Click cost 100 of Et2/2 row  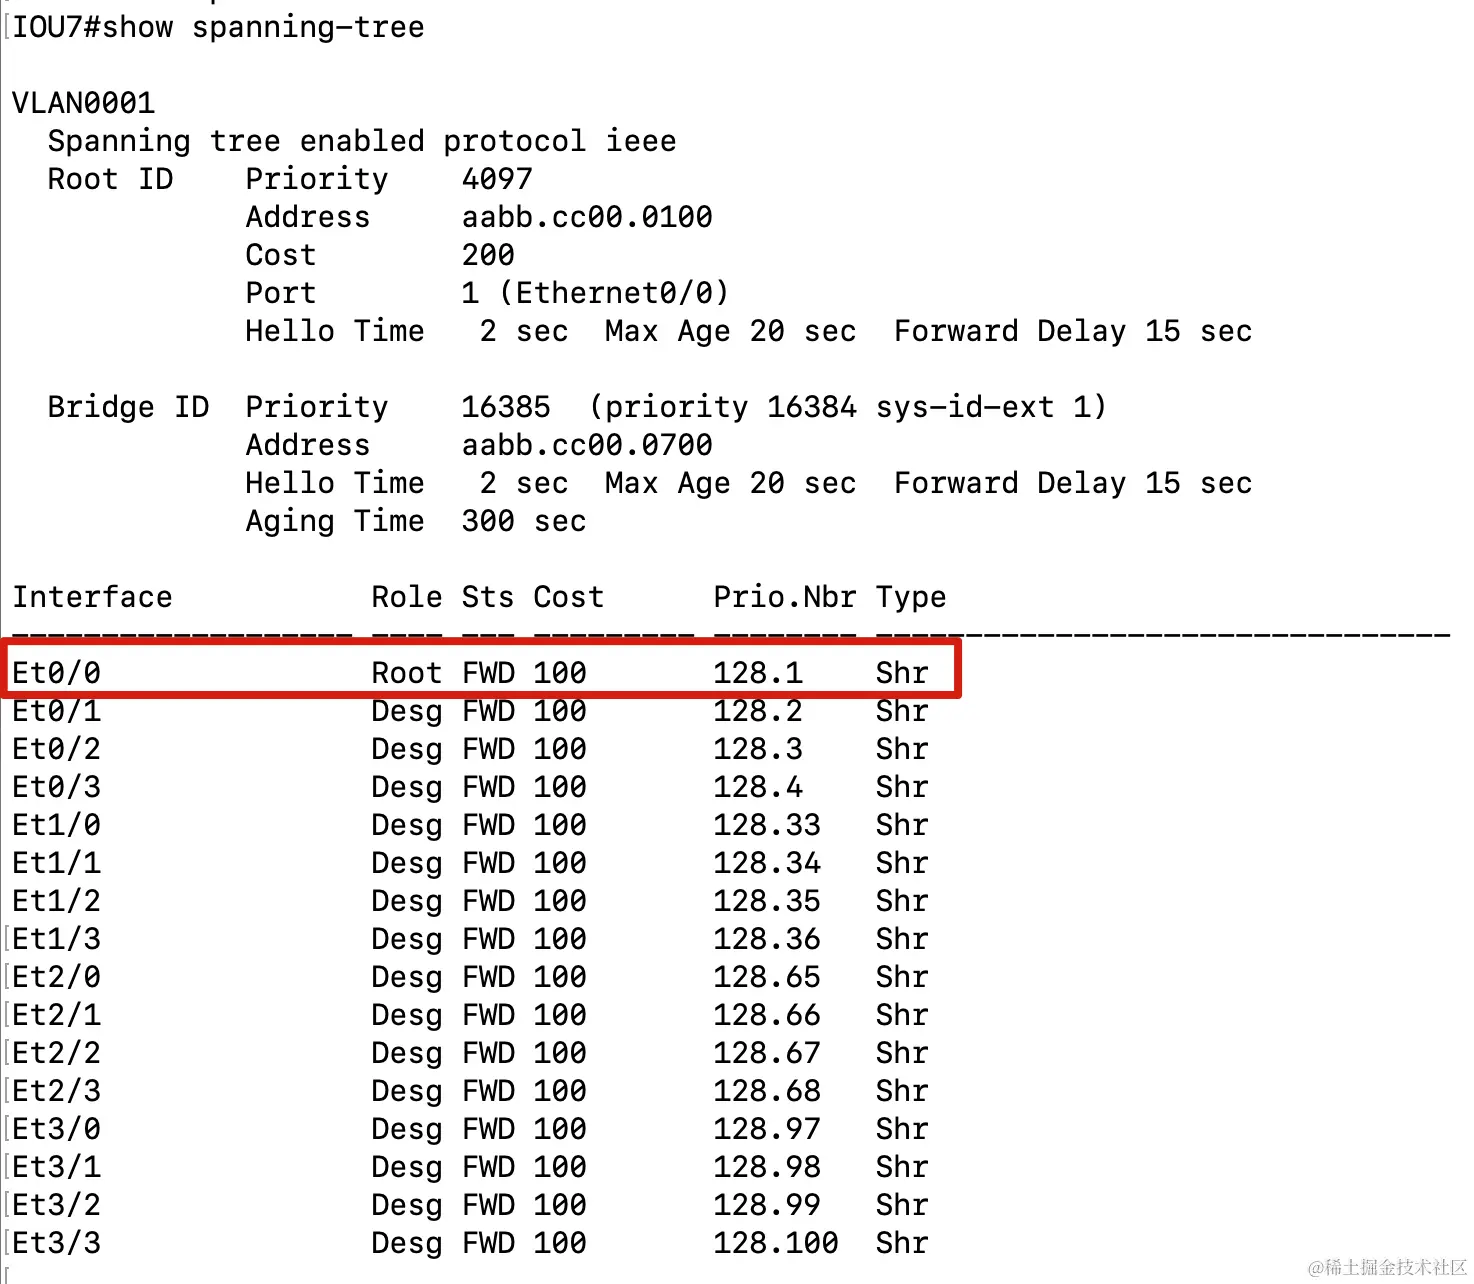click(560, 1053)
